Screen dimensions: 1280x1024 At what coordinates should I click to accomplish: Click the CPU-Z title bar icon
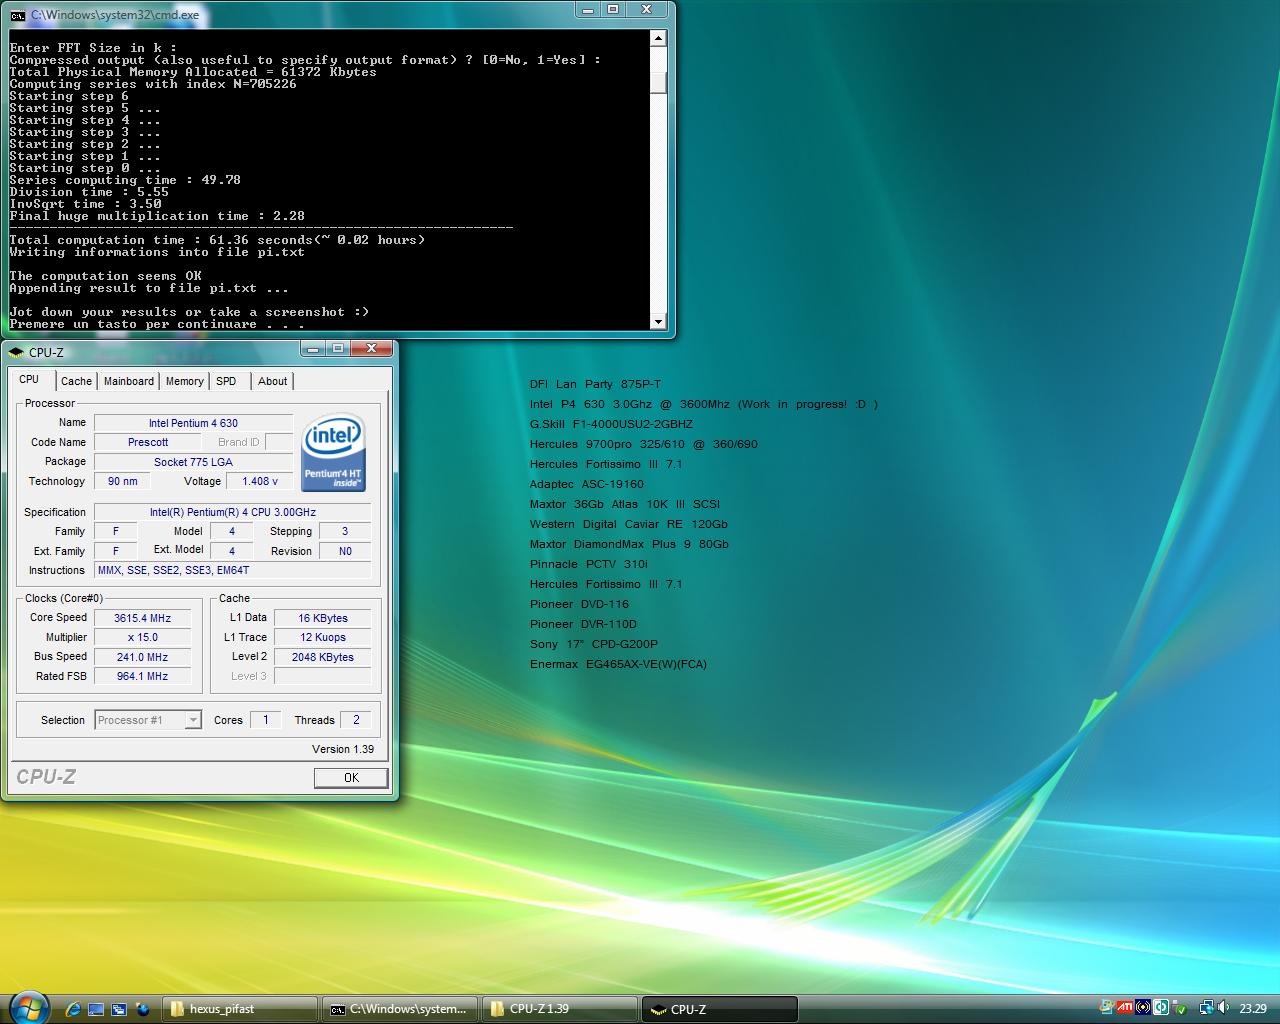16,352
